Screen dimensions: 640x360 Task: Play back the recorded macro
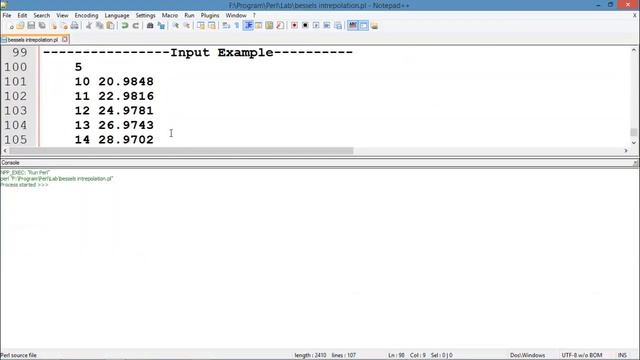[x=316, y=26]
